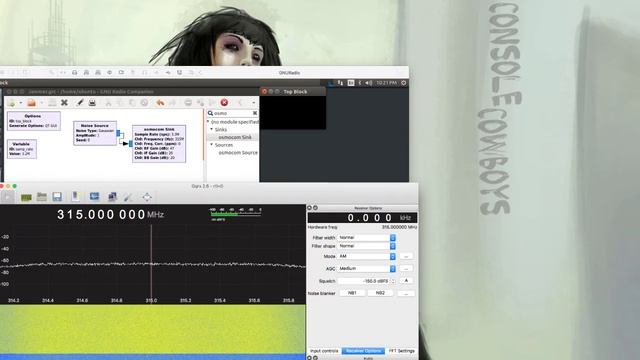The width and height of the screenshot is (640, 360).
Task: Toggle NB2 noise blanker
Action: click(x=380, y=293)
